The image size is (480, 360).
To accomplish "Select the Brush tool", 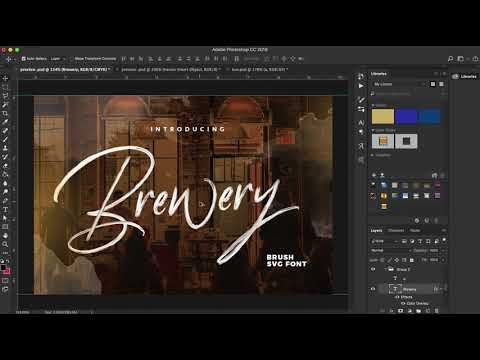I will [5, 139].
